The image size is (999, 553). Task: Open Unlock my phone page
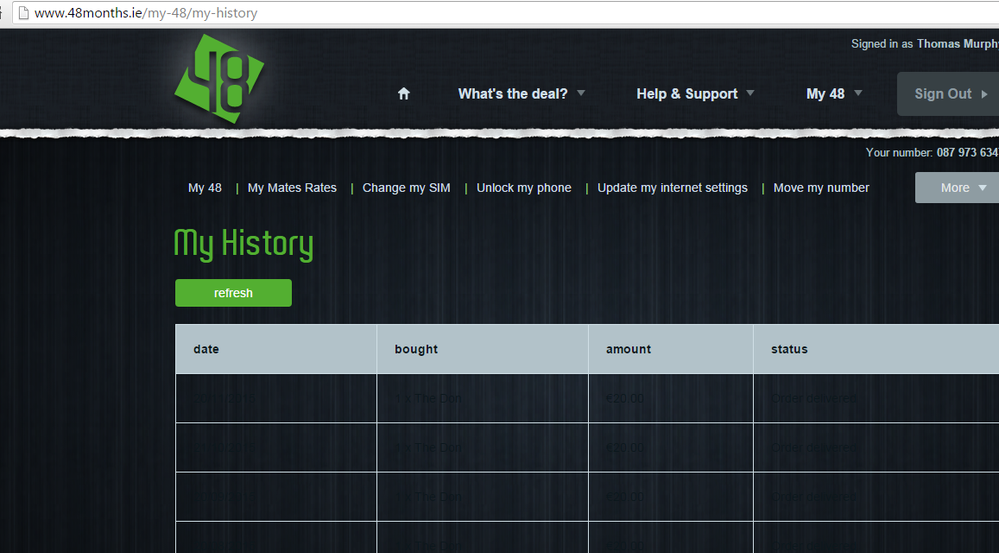[524, 188]
